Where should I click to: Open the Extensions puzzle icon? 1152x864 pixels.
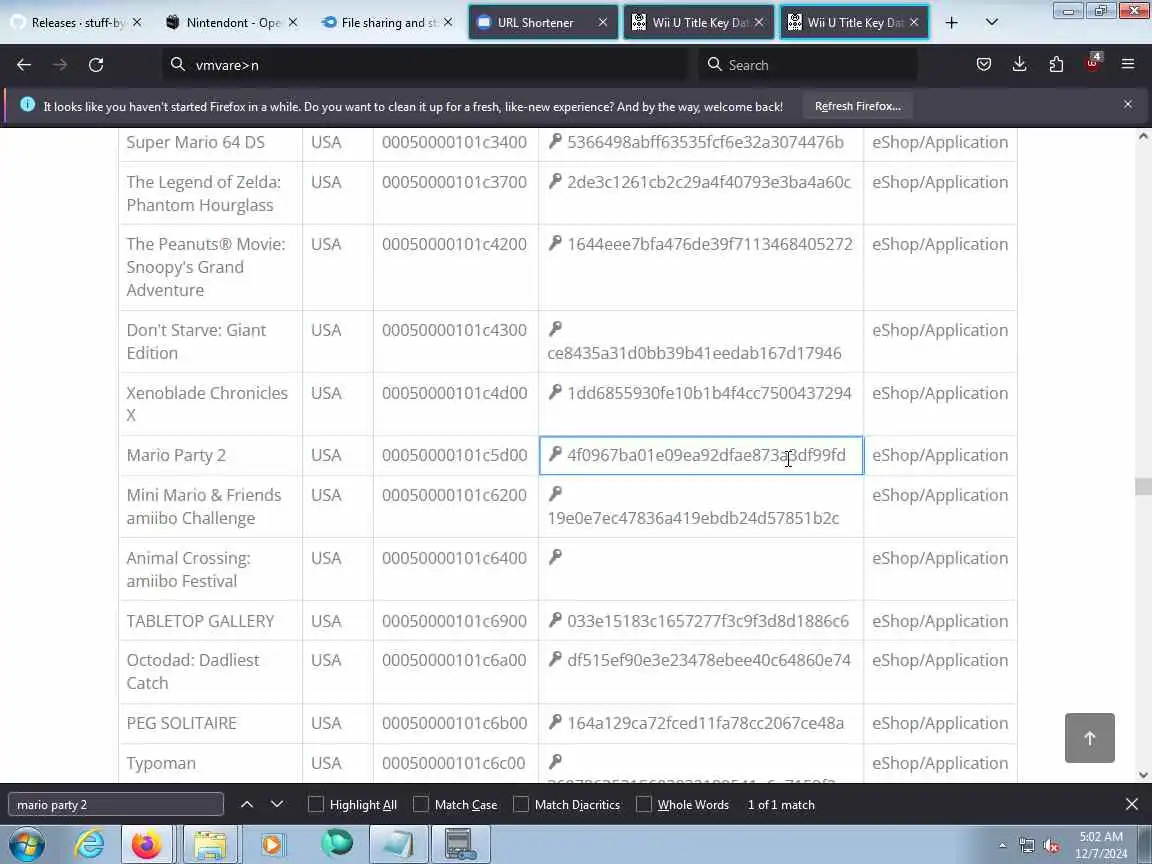tap(1056, 65)
